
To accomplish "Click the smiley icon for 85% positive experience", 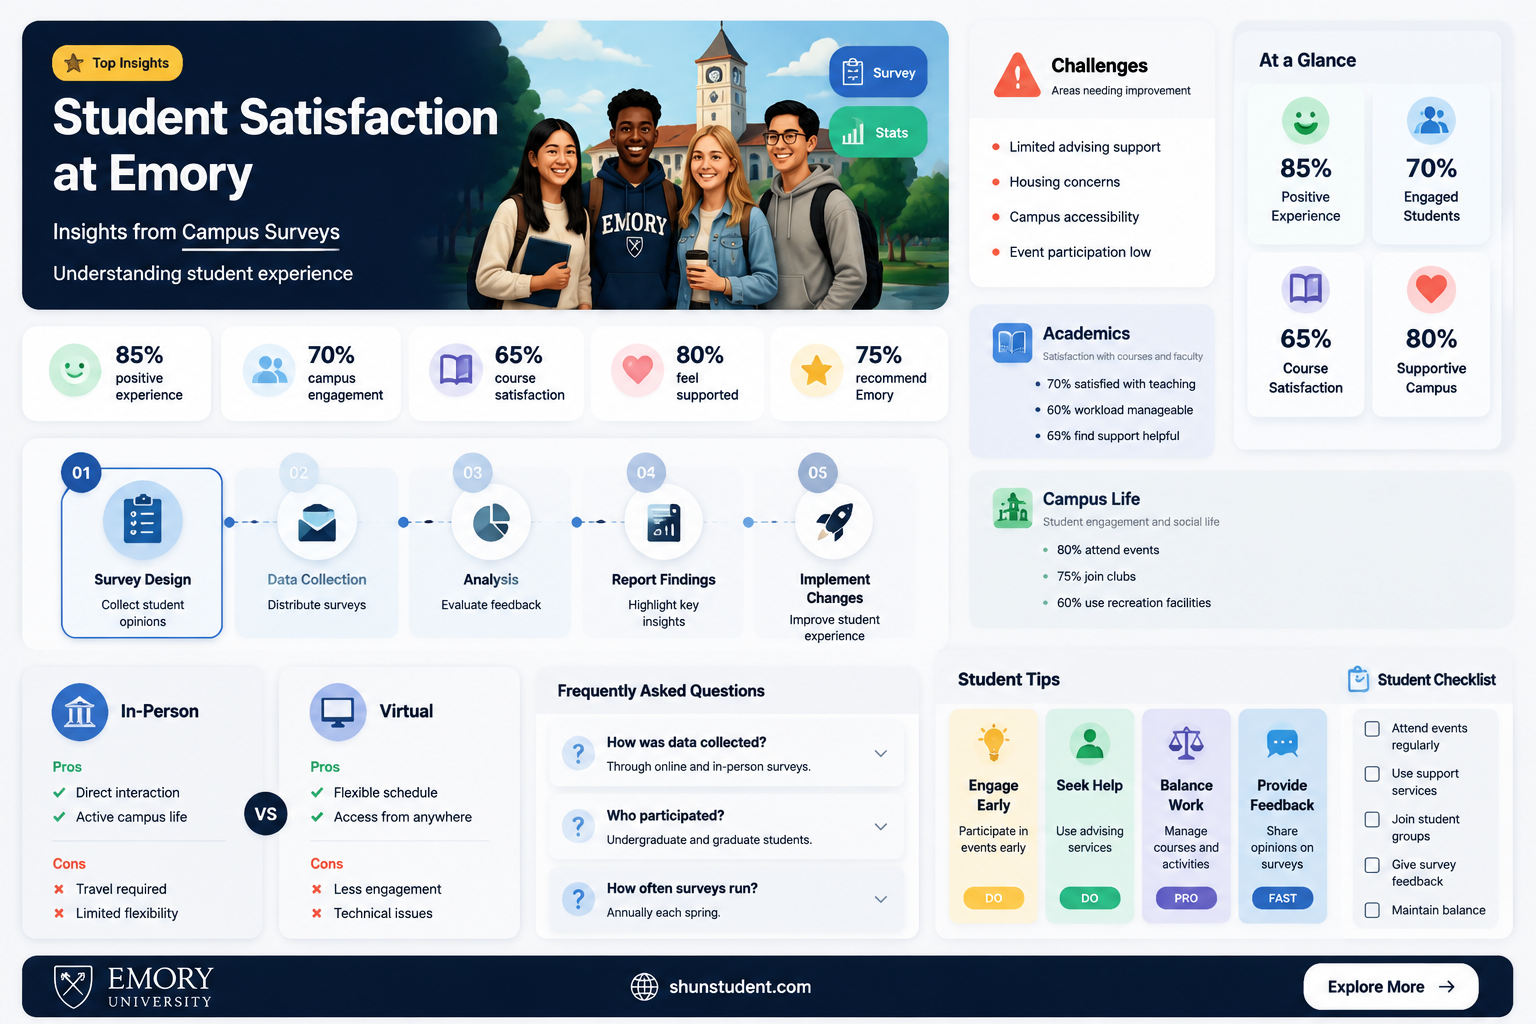I will click(x=75, y=370).
